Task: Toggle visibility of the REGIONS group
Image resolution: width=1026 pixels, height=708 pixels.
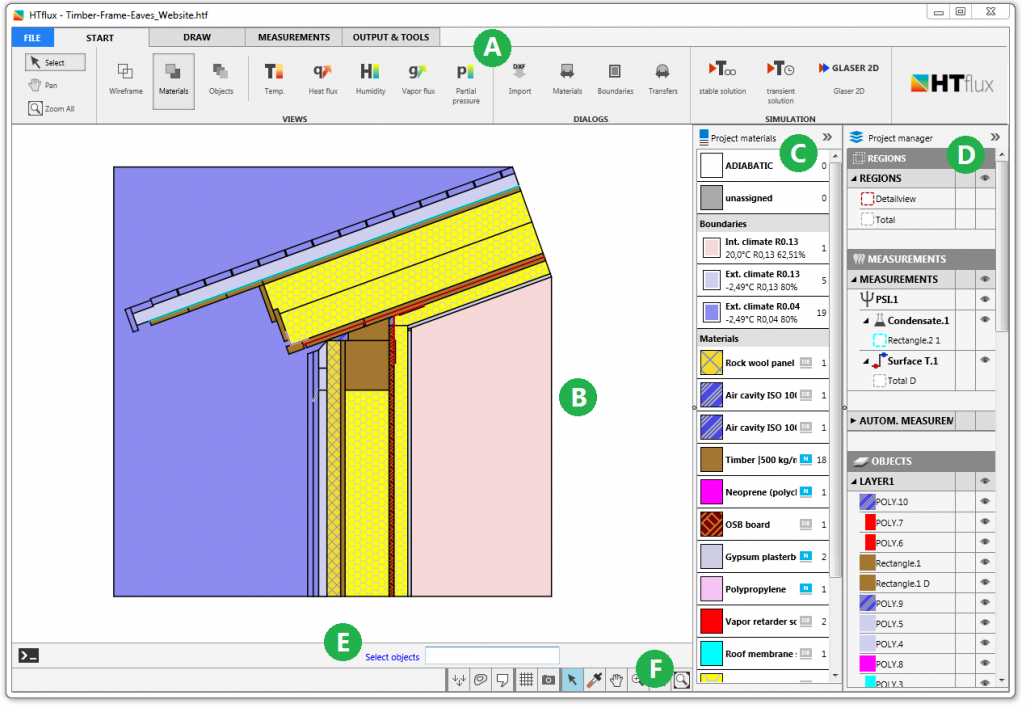Action: (x=984, y=177)
